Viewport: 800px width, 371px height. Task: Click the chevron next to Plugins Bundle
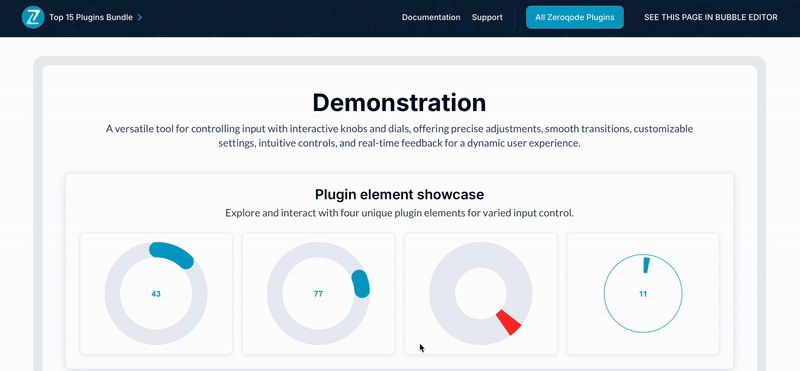tap(140, 17)
